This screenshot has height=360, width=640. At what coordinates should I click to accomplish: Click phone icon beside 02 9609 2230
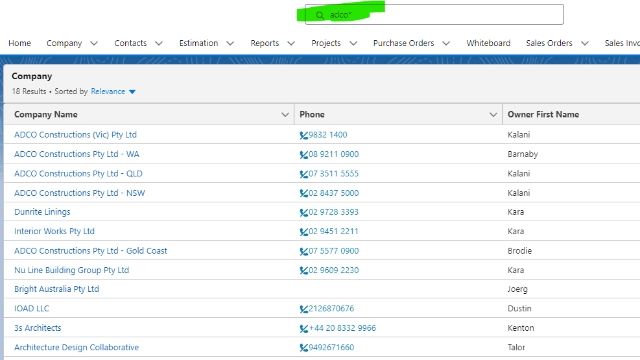click(304, 271)
